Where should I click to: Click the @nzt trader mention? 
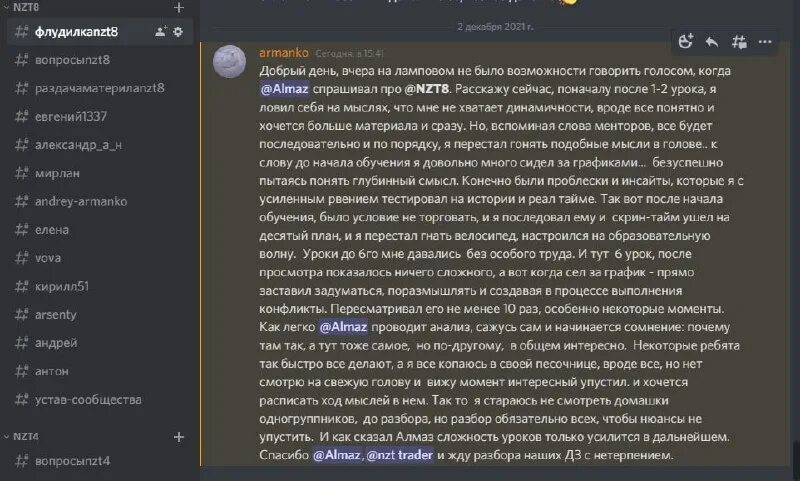[x=399, y=455]
